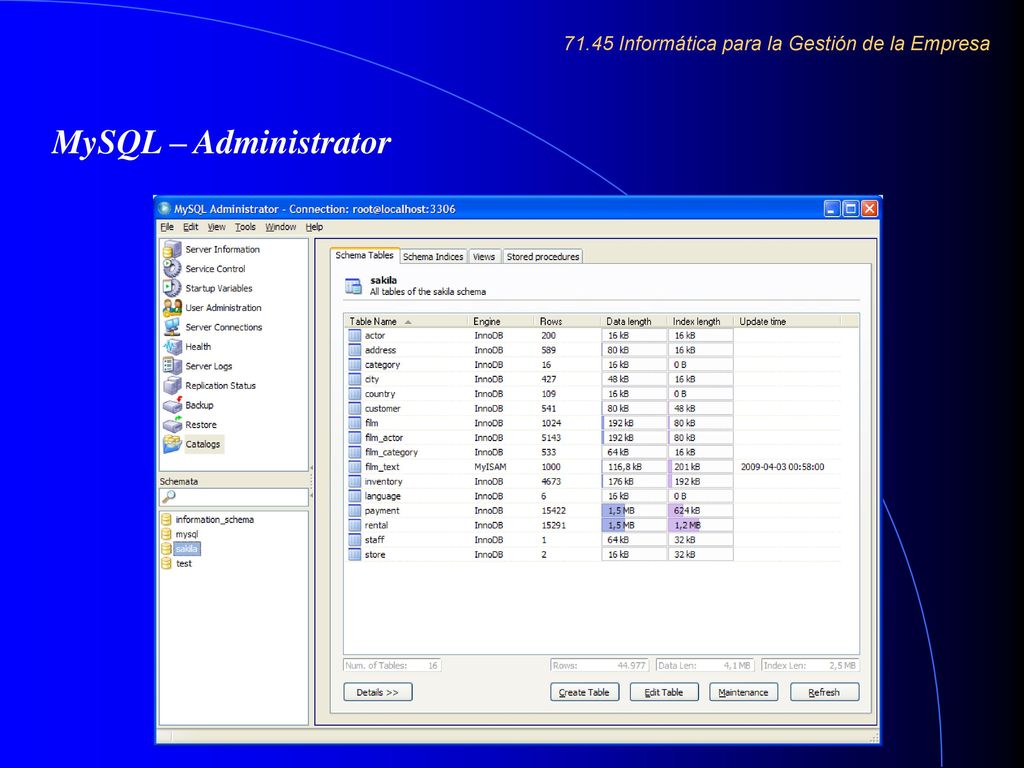Open the Health pulse icon
This screenshot has width=1024, height=768.
pyautogui.click(x=172, y=347)
